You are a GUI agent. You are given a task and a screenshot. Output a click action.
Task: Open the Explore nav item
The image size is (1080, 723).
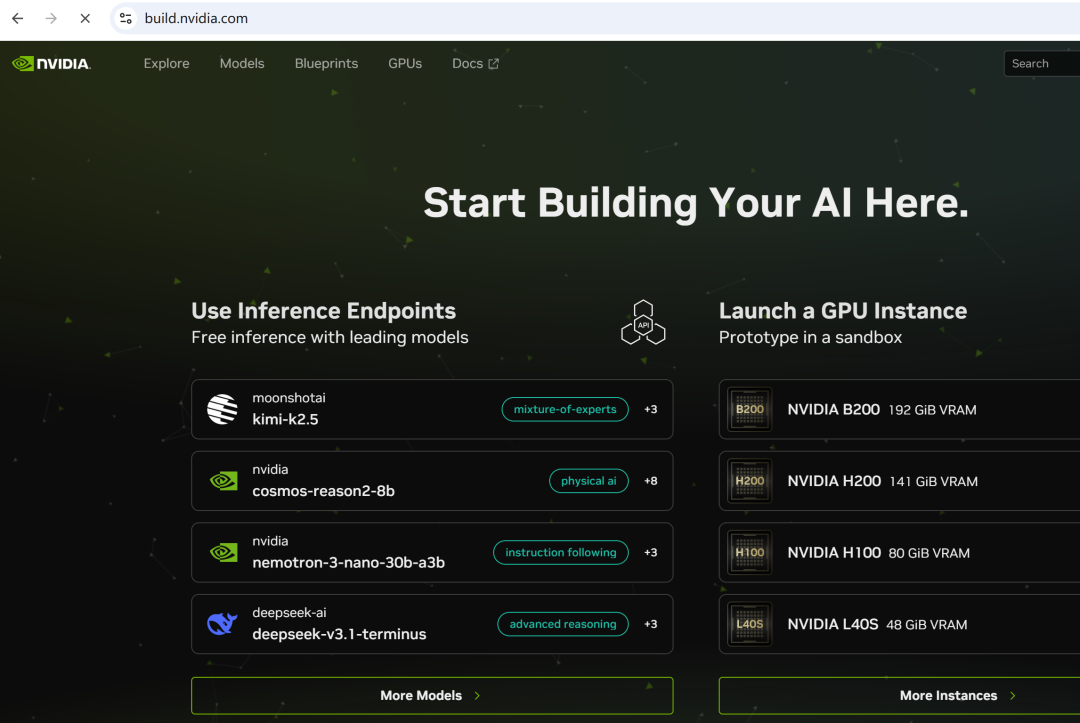(x=166, y=63)
